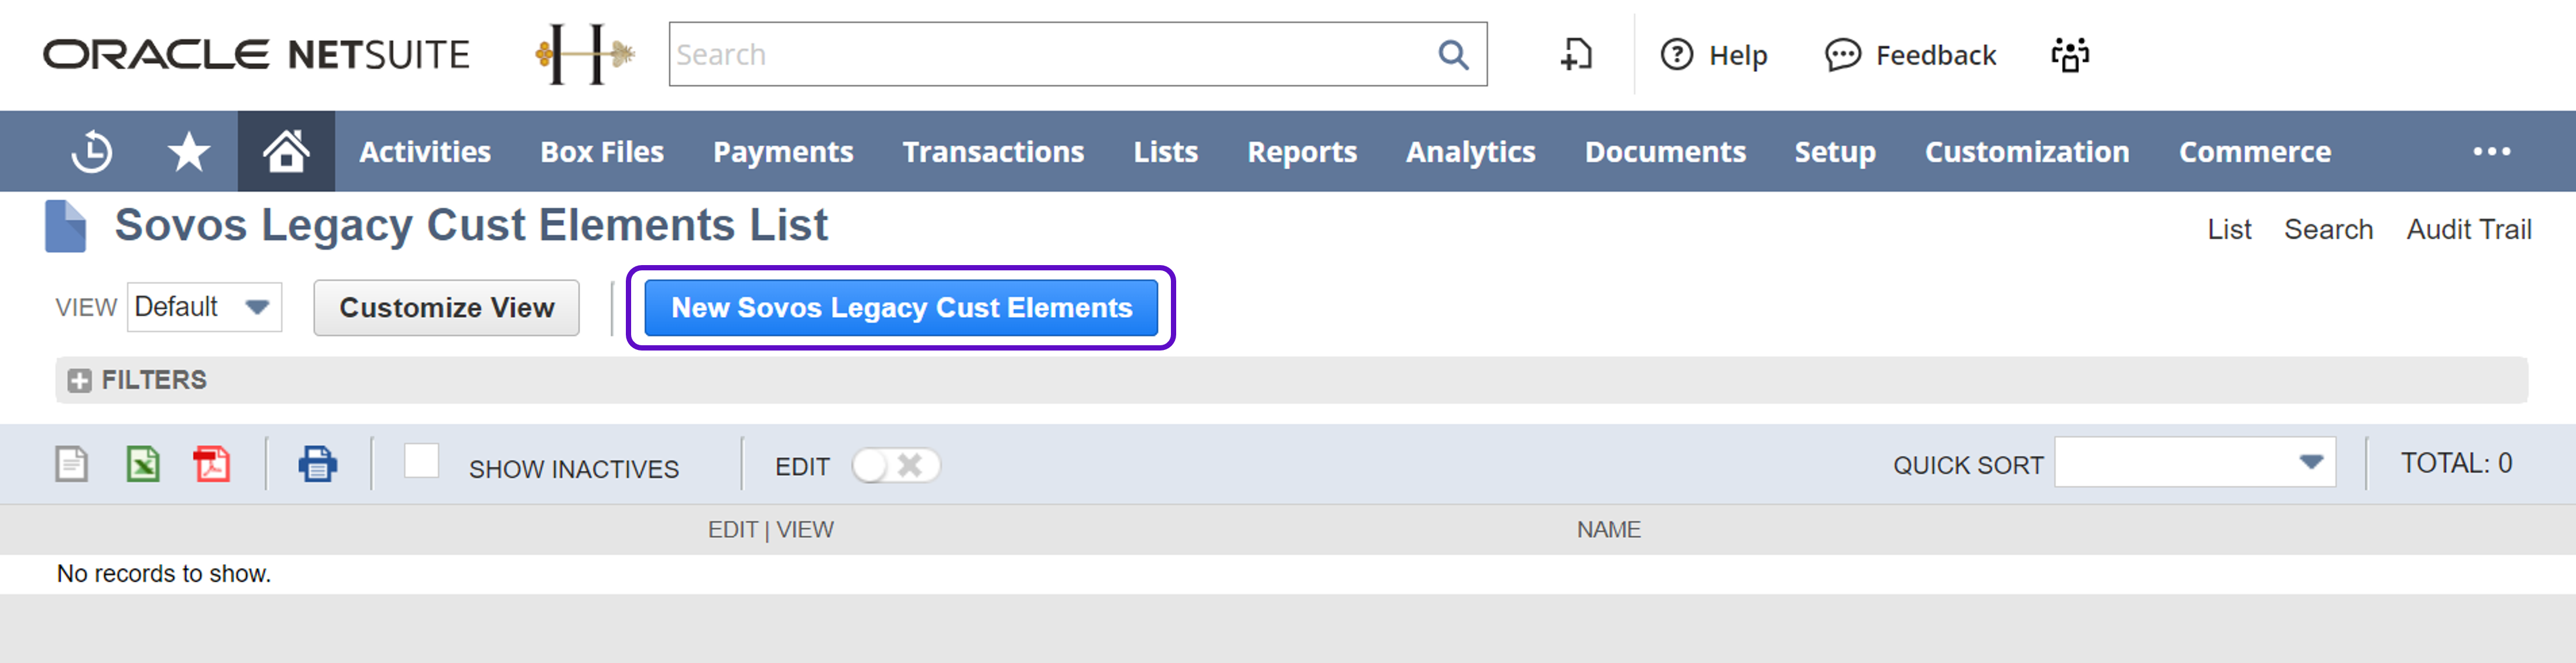Click the Shortcuts star icon

[188, 152]
